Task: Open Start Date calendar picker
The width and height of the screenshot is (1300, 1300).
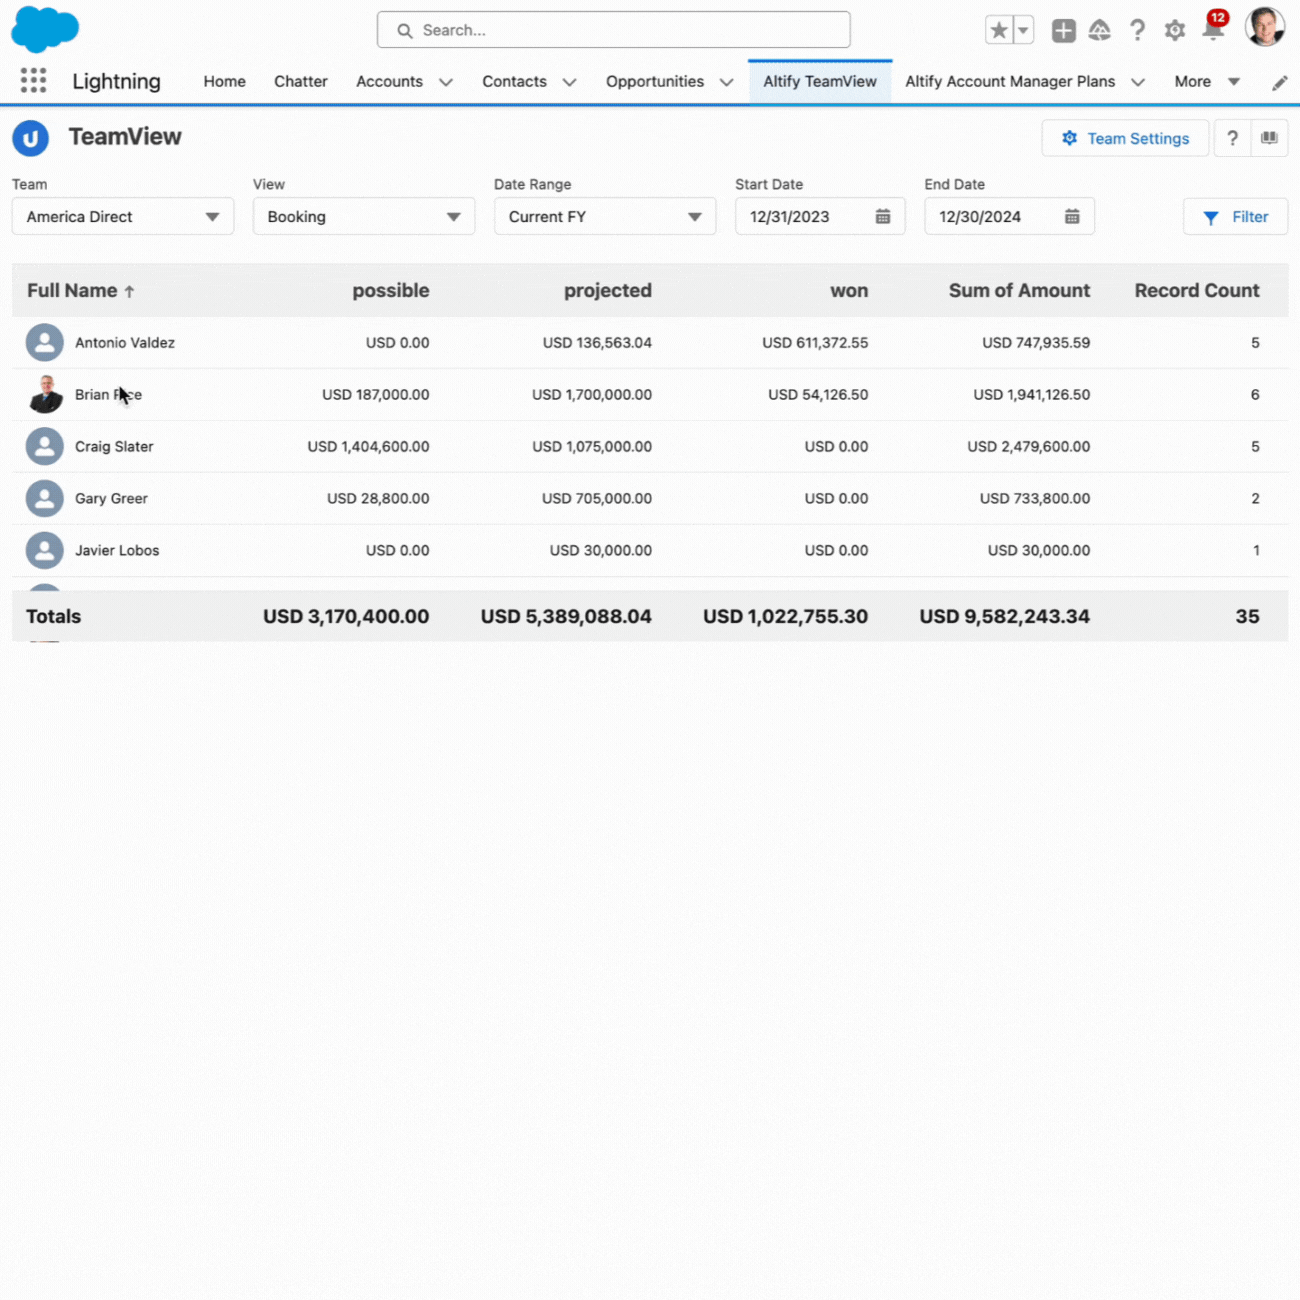Action: pos(883,216)
